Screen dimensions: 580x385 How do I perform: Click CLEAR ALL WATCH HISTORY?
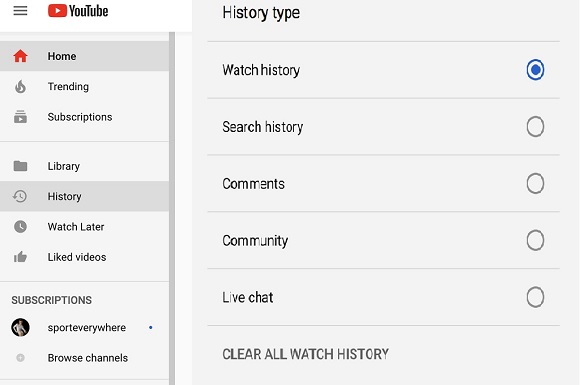306,354
